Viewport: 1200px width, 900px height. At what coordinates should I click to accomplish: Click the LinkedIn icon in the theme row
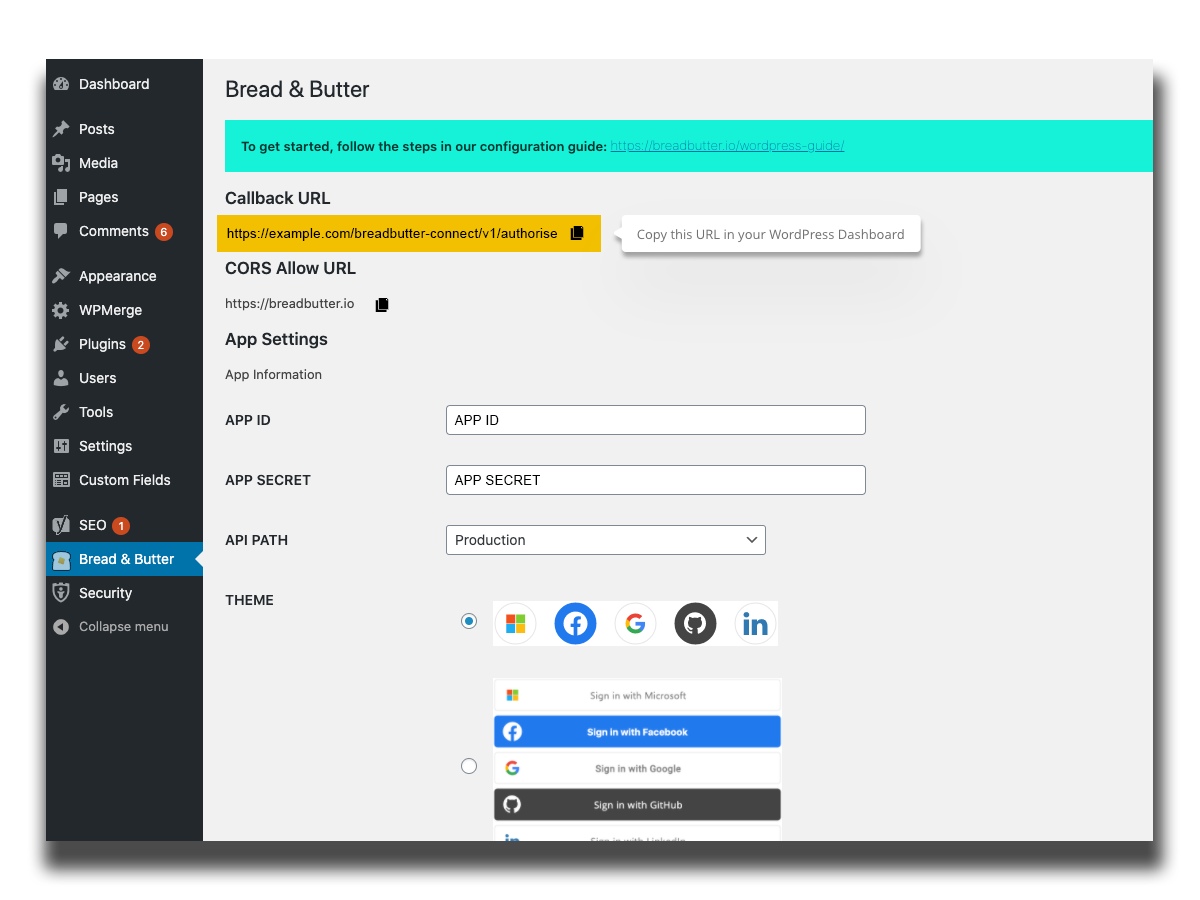pyautogui.click(x=755, y=622)
